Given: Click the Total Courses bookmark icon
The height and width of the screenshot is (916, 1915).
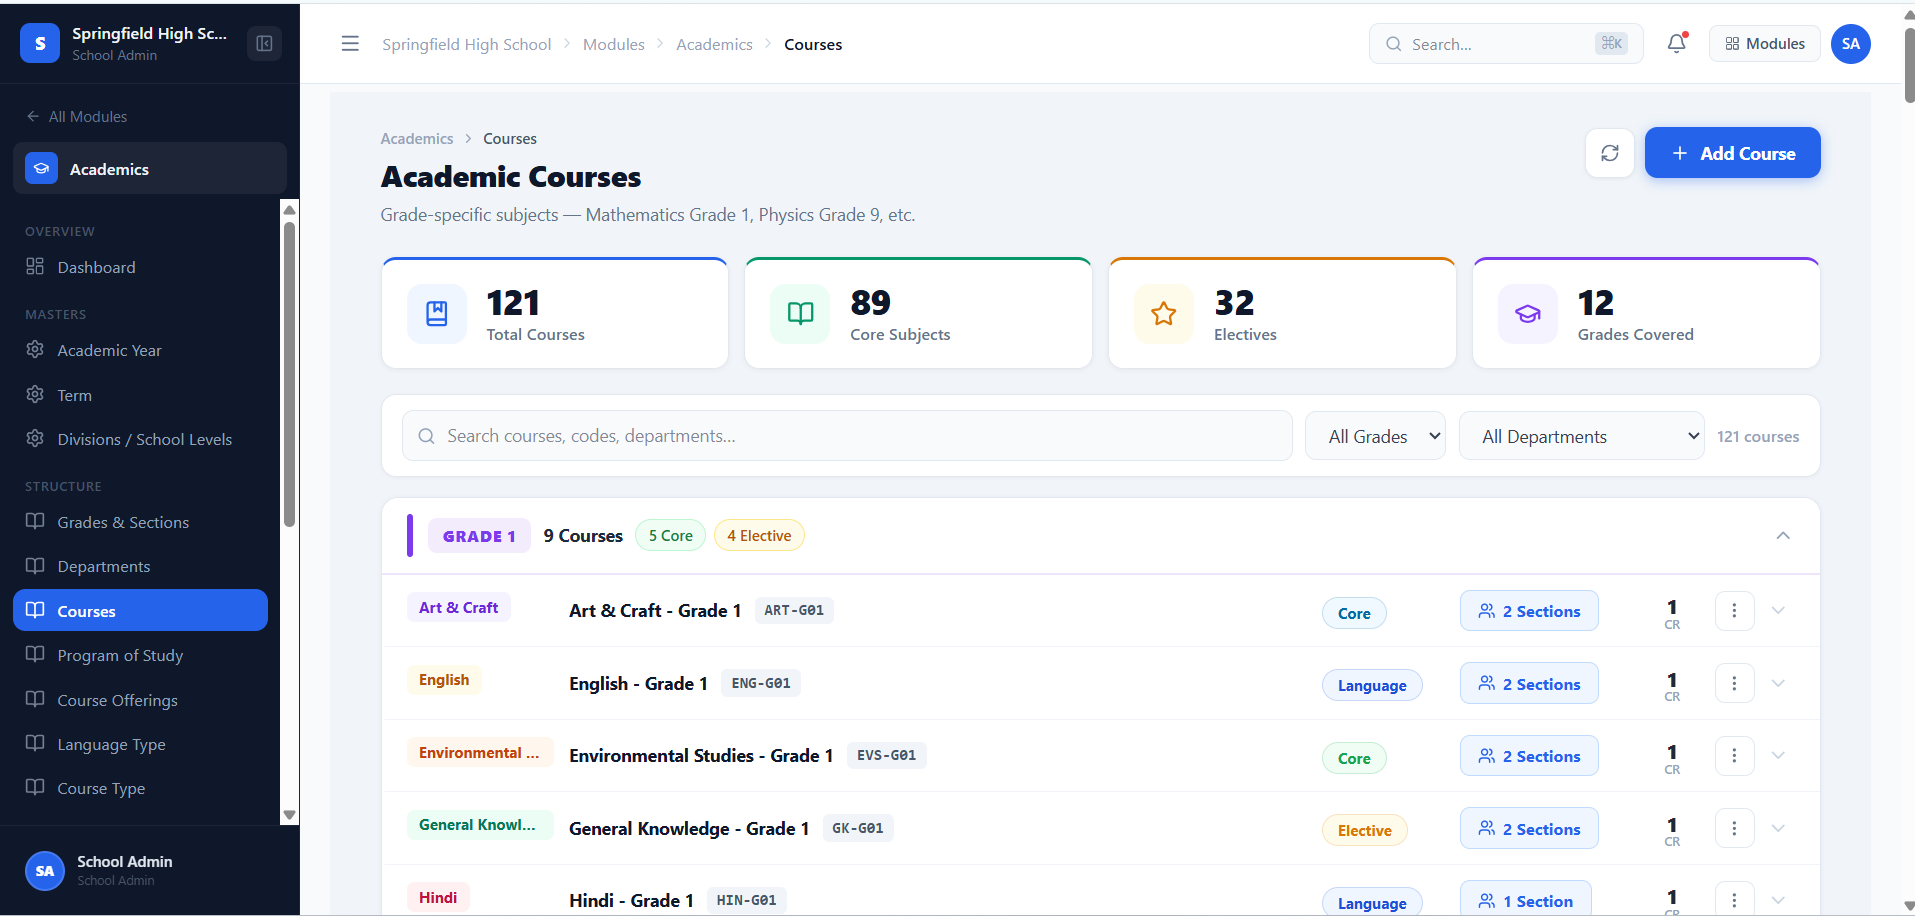Looking at the screenshot, I should pos(437,314).
